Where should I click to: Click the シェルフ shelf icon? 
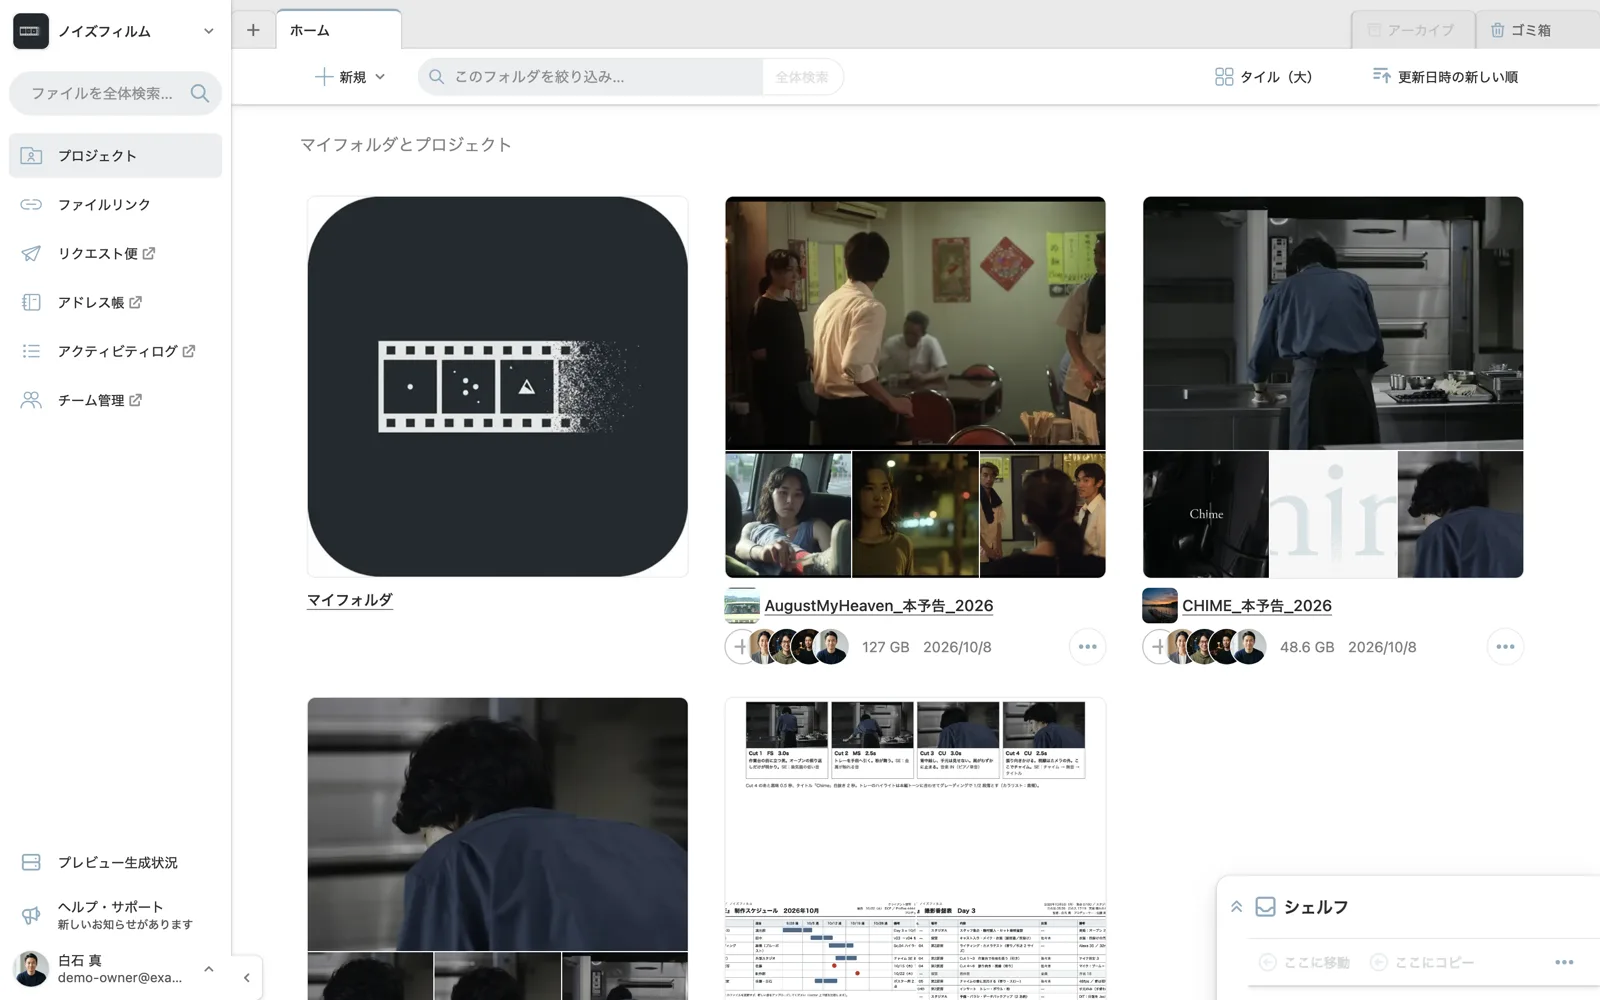(1265, 907)
